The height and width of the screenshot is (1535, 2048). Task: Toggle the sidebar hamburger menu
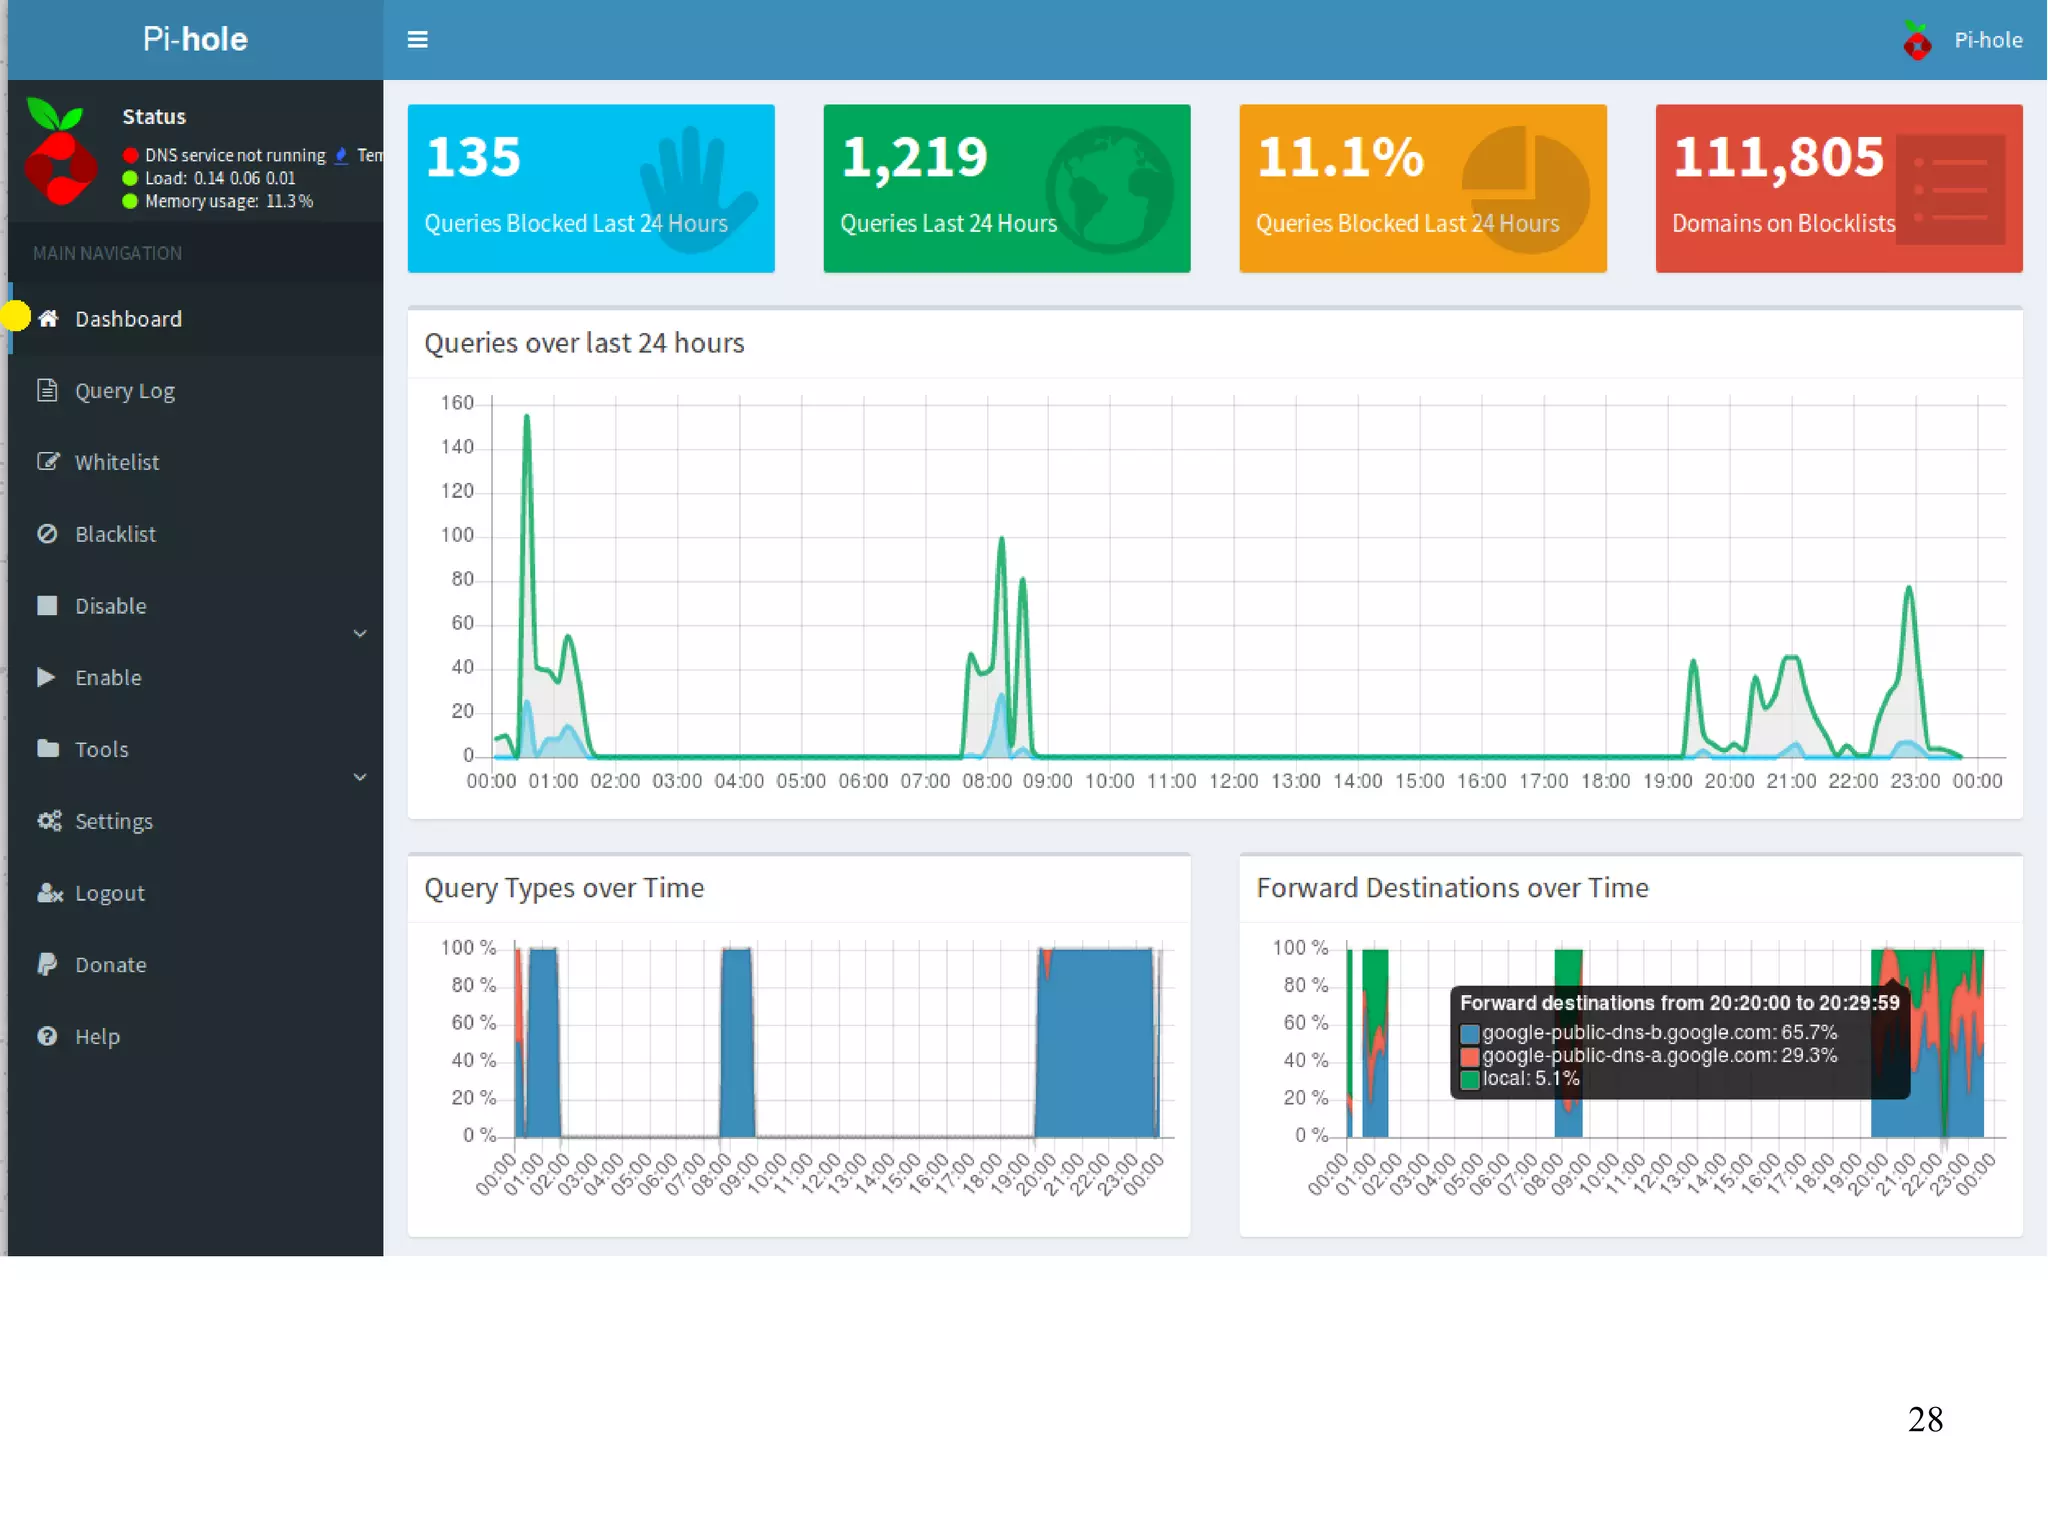(x=417, y=40)
